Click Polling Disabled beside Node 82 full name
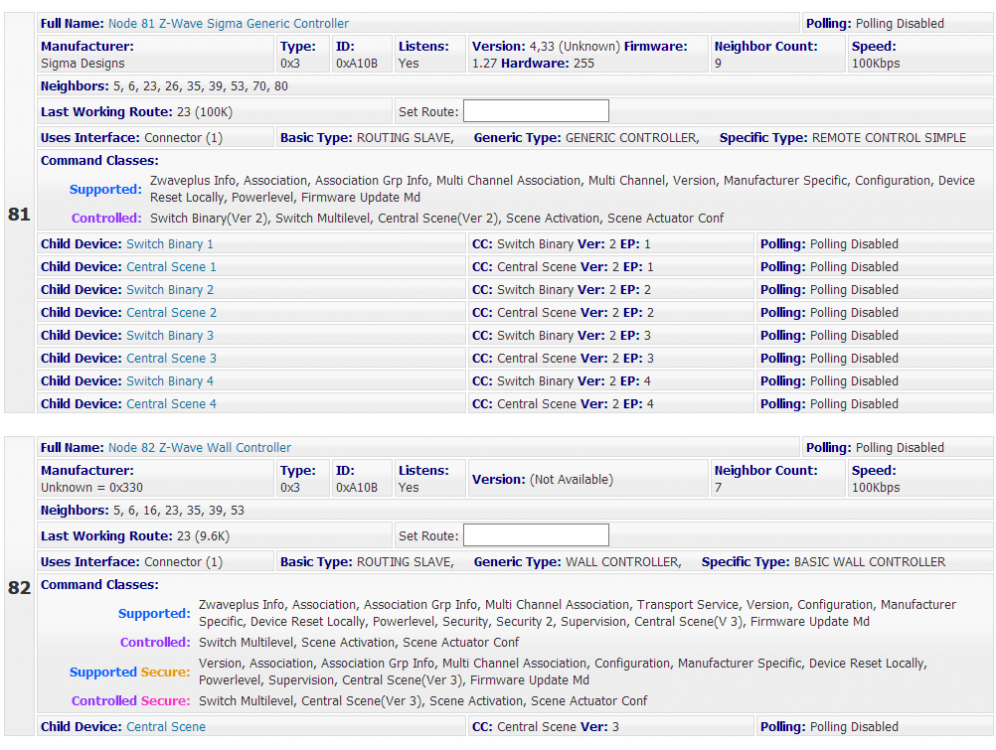This screenshot has width=996, height=750. (x=899, y=448)
